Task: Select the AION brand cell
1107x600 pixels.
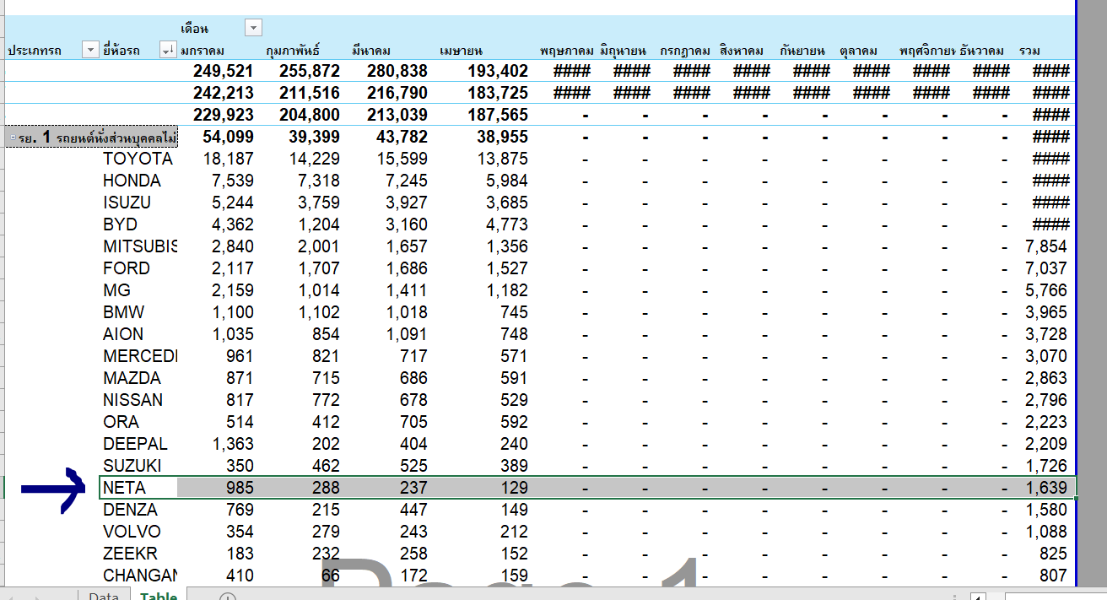Action: pos(123,334)
